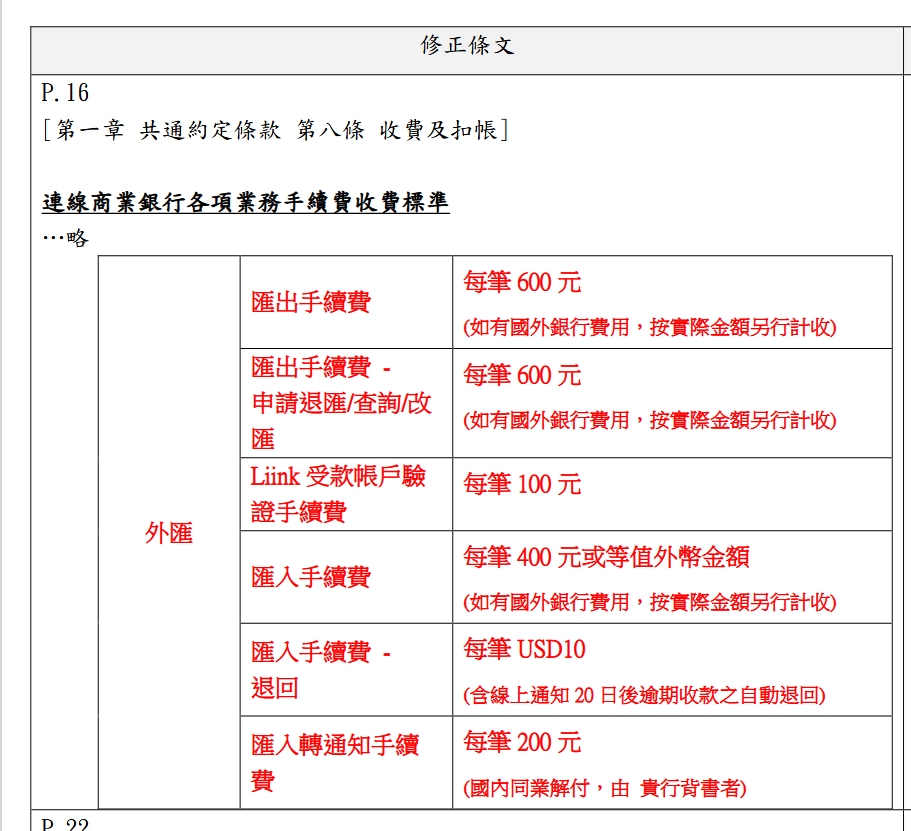Viewport: 911px width, 831px height.
Task: Click the 含線上通知 20 日後逾期收款 note
Action: tap(644, 695)
